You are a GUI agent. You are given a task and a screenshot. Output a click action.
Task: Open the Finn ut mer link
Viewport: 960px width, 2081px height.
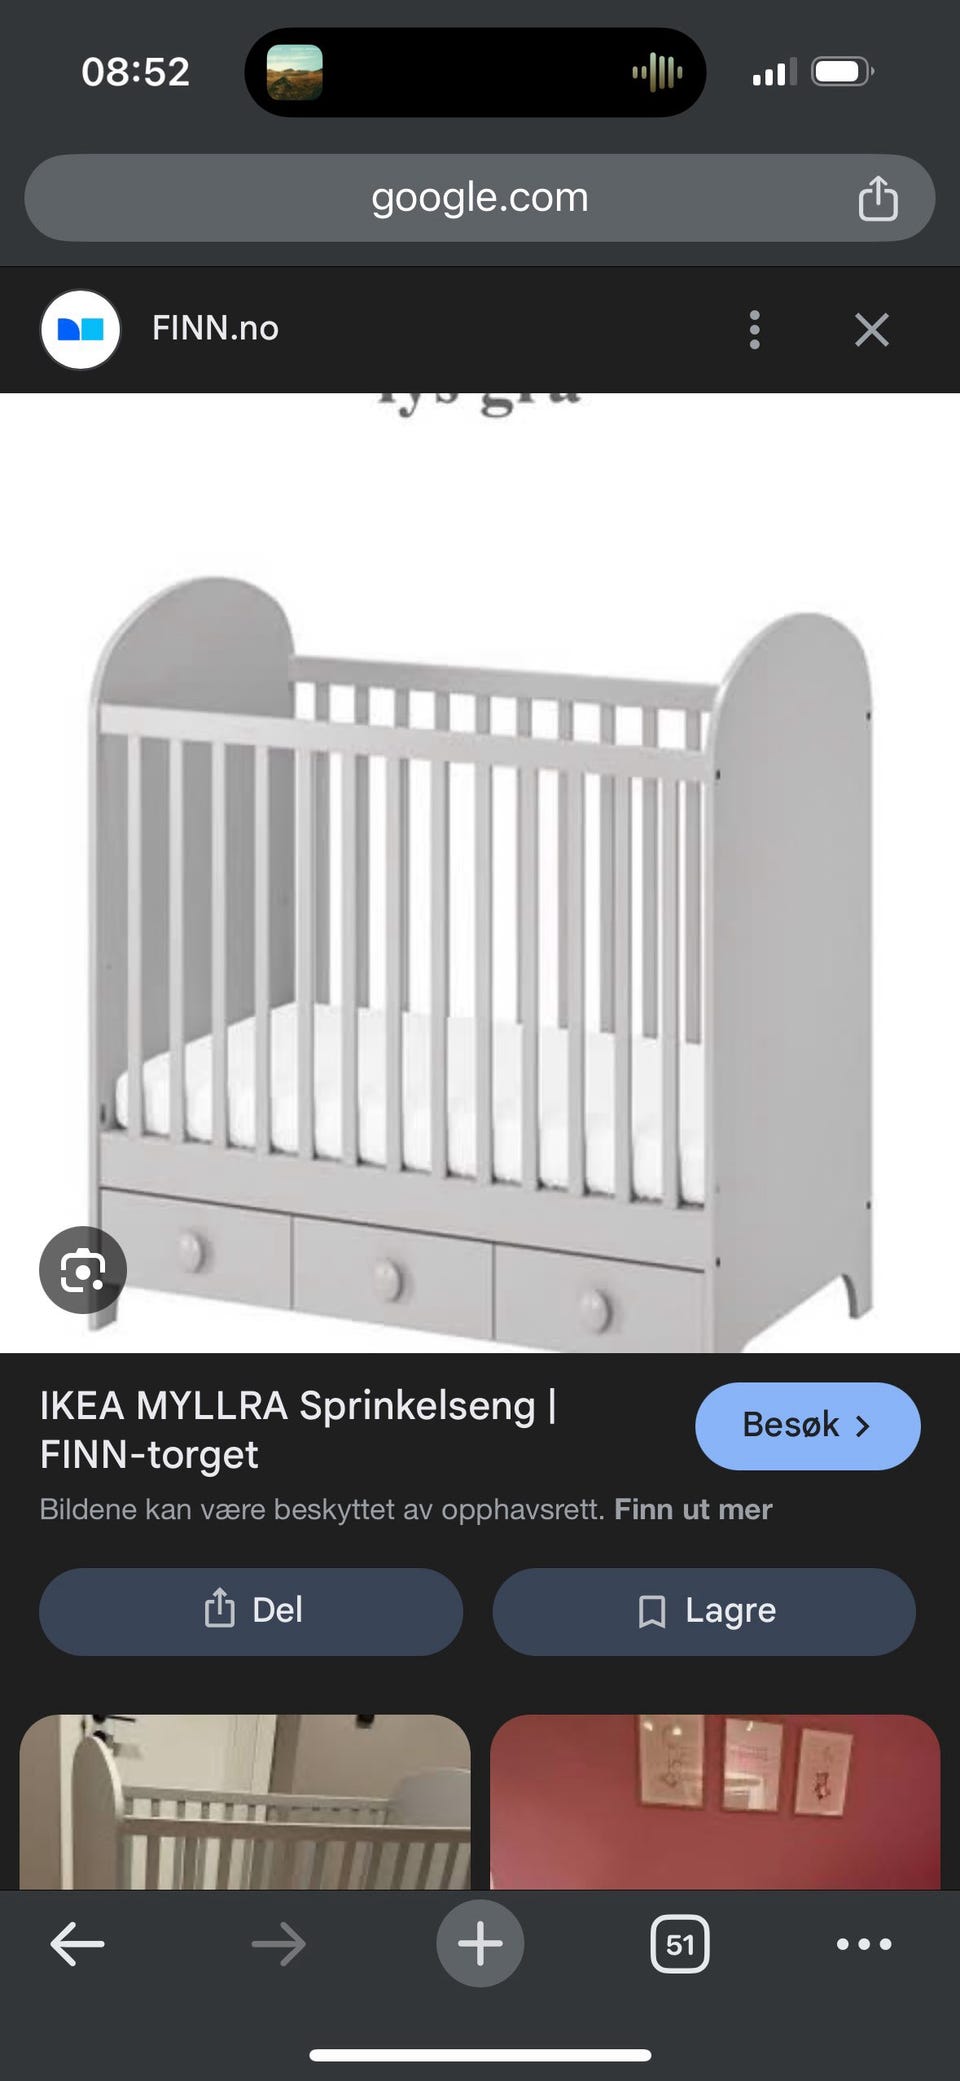[693, 1509]
